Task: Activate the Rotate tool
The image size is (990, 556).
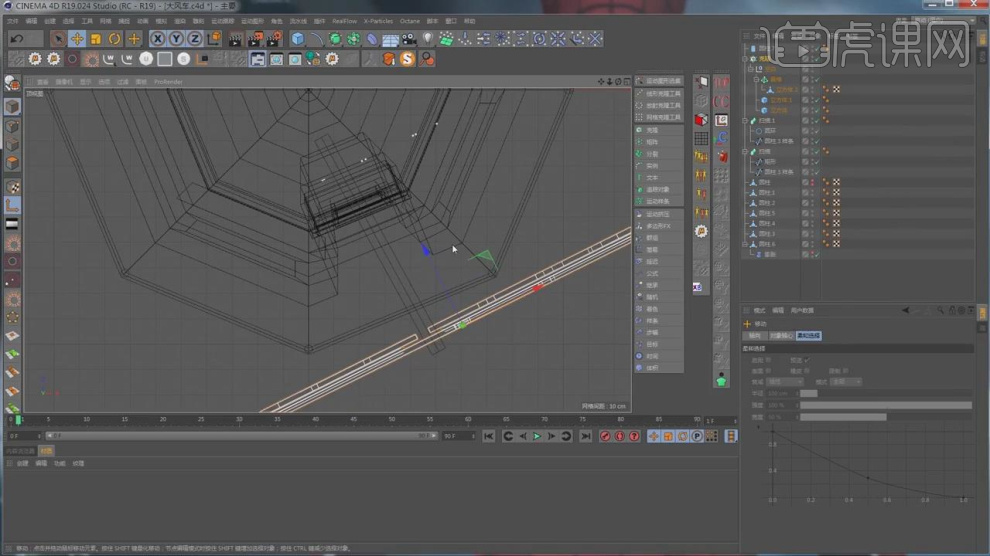Action: [x=115, y=39]
